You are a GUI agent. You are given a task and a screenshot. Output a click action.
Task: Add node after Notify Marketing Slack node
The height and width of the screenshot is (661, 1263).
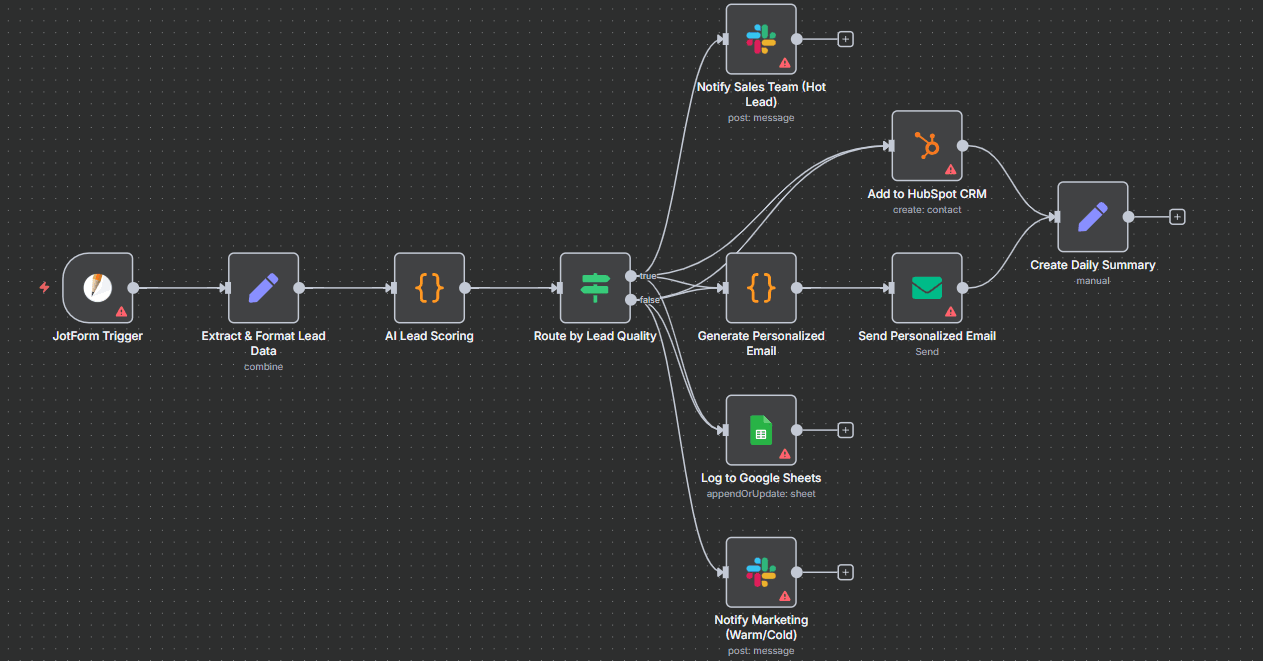pyautogui.click(x=845, y=572)
